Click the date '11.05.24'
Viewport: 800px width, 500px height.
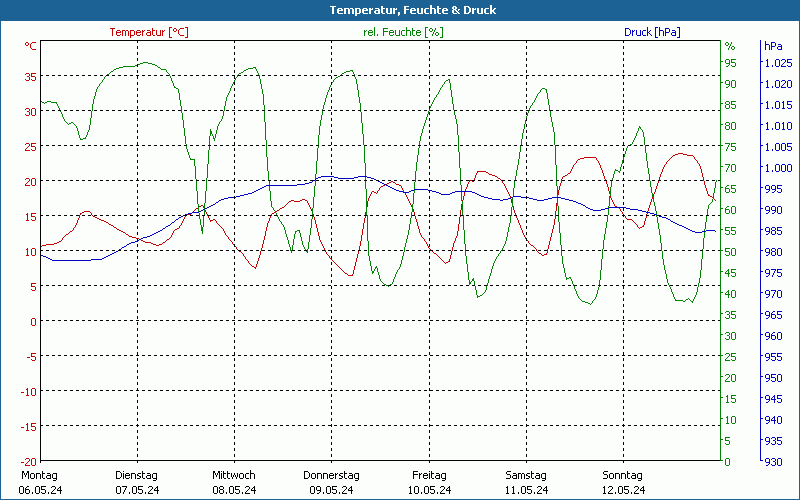[526, 490]
